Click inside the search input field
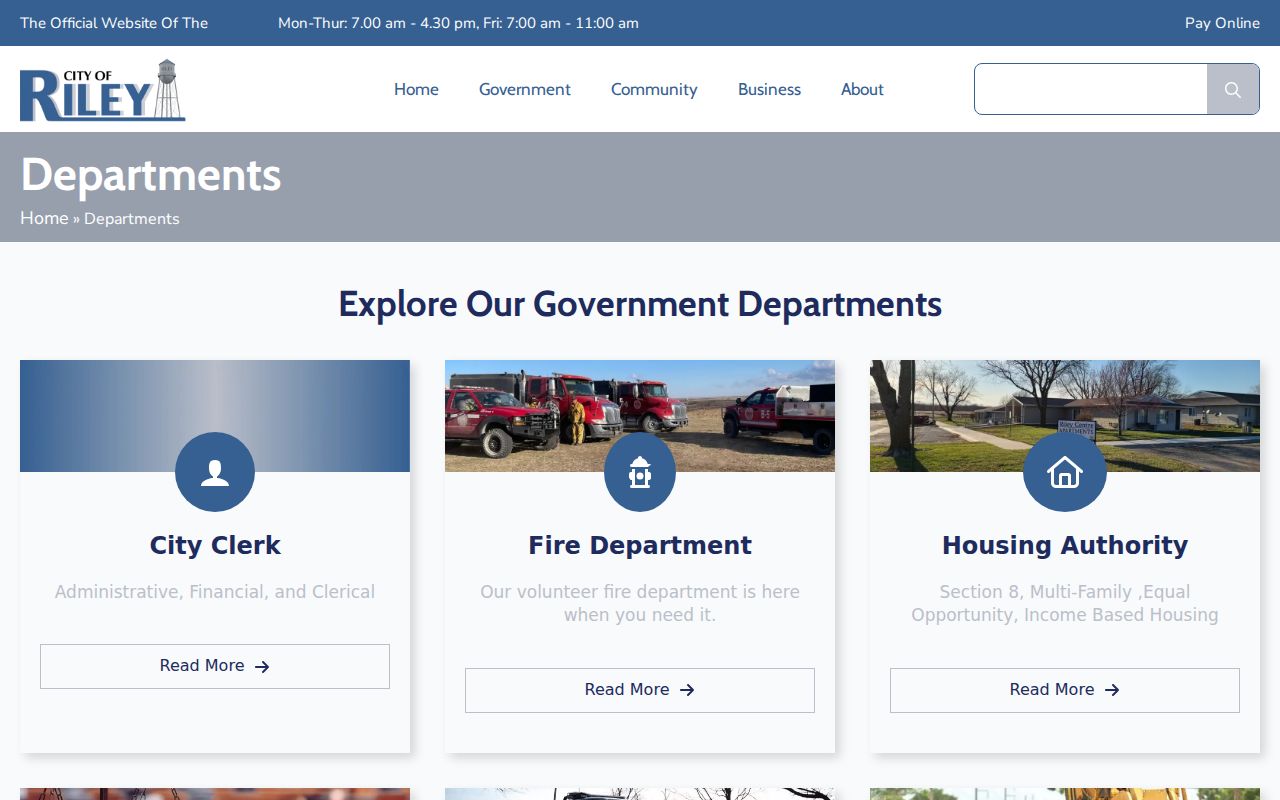The height and width of the screenshot is (800, 1280). (1091, 90)
